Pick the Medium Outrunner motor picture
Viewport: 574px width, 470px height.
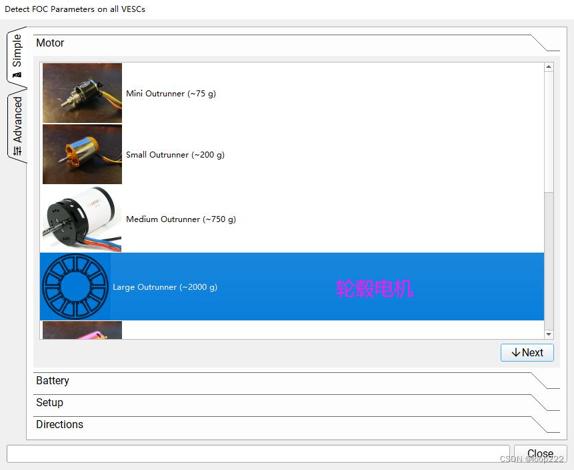[82, 219]
